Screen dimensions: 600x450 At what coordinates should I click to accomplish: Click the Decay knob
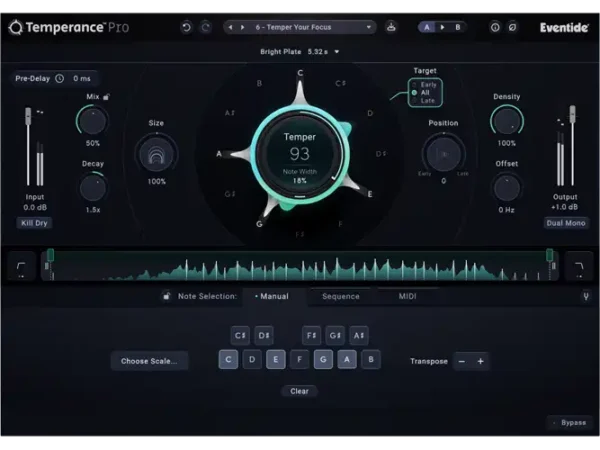coord(93,188)
